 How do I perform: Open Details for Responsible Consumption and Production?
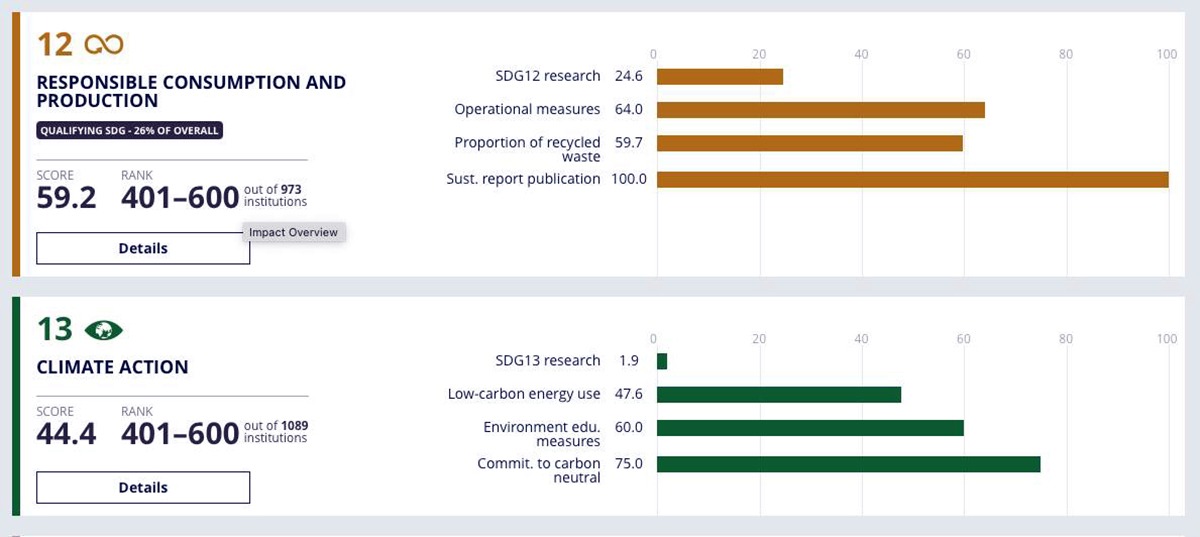(143, 248)
